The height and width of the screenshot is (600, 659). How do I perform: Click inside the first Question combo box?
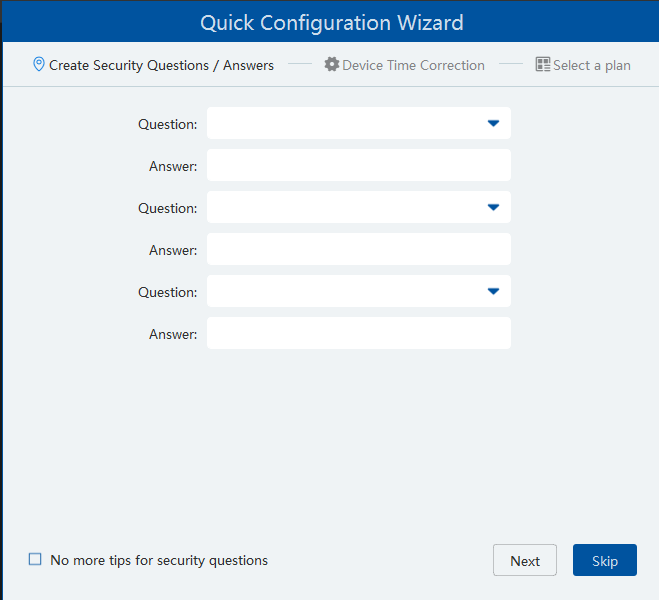click(x=340, y=123)
